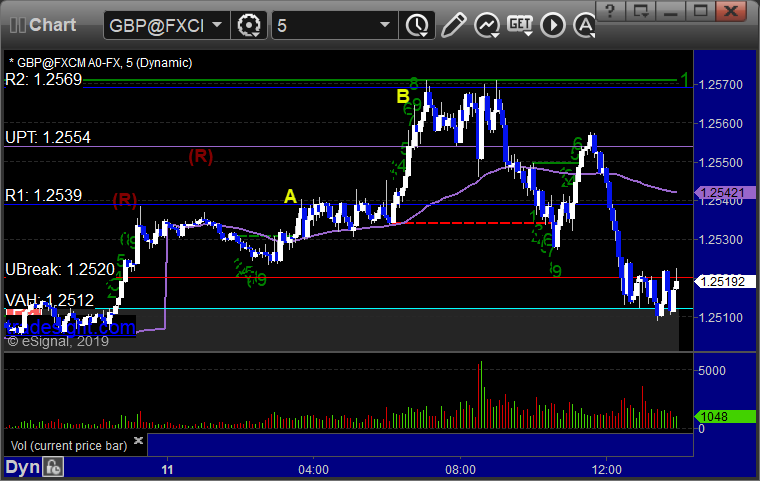Click the Chart panel grip handle
760x481 pixels.
(x=17, y=25)
